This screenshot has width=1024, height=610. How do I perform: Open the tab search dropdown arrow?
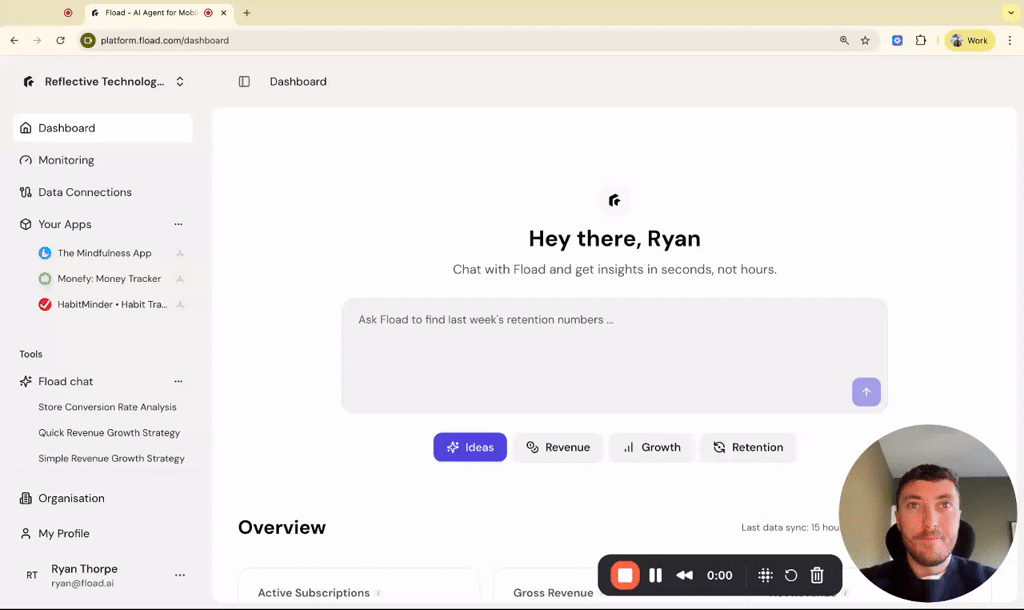coord(1011,13)
